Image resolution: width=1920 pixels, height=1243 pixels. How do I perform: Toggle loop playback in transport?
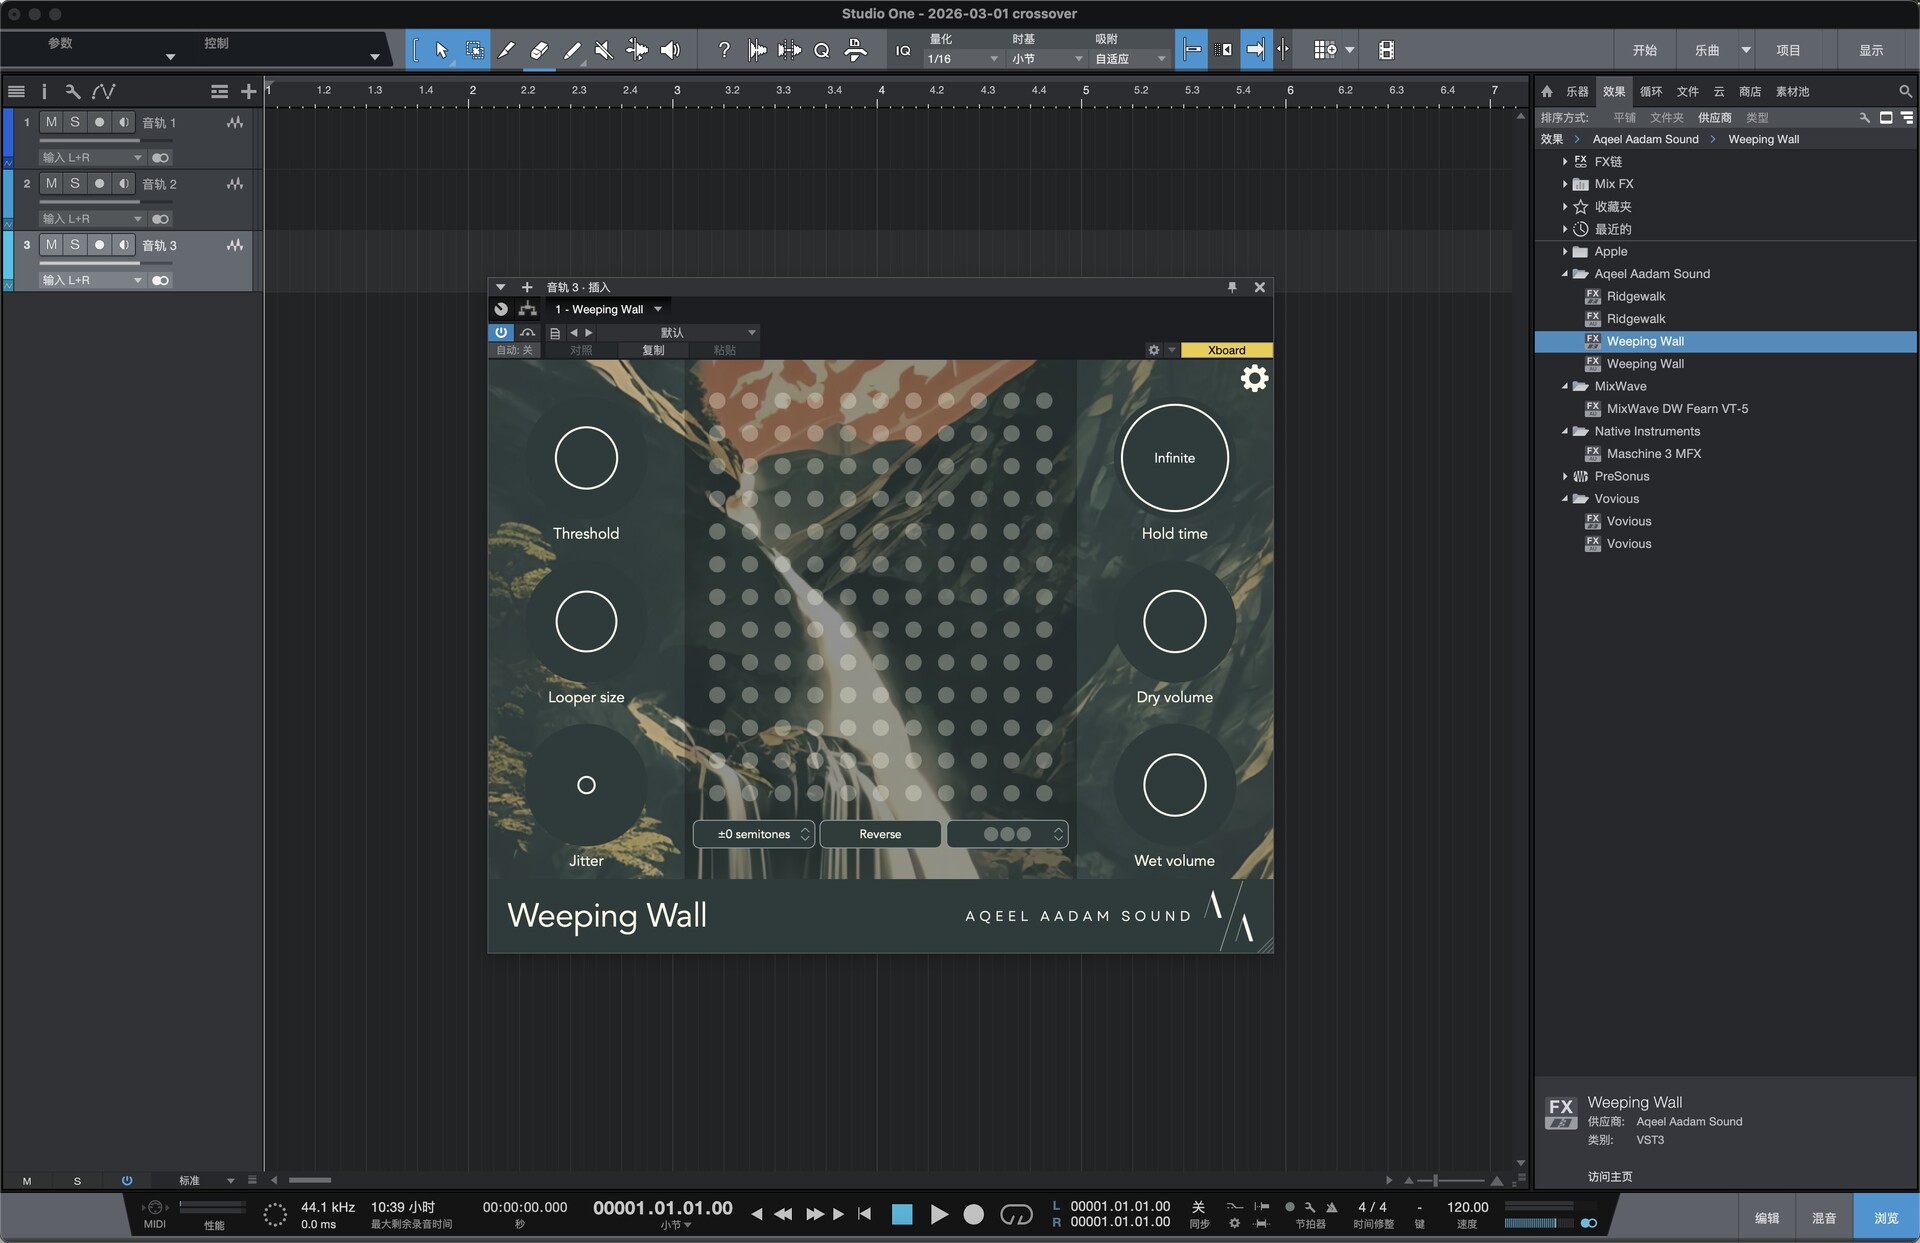1016,1214
